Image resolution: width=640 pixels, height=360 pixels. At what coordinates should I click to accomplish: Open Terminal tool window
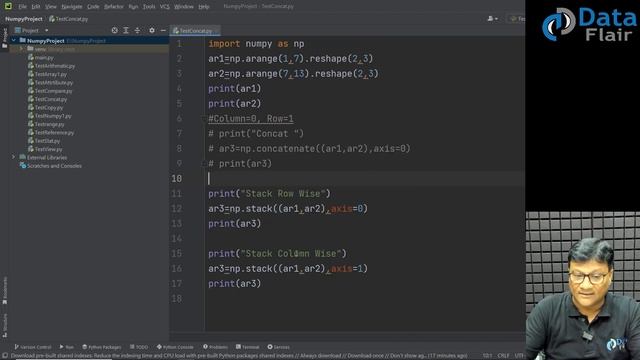tap(247, 347)
